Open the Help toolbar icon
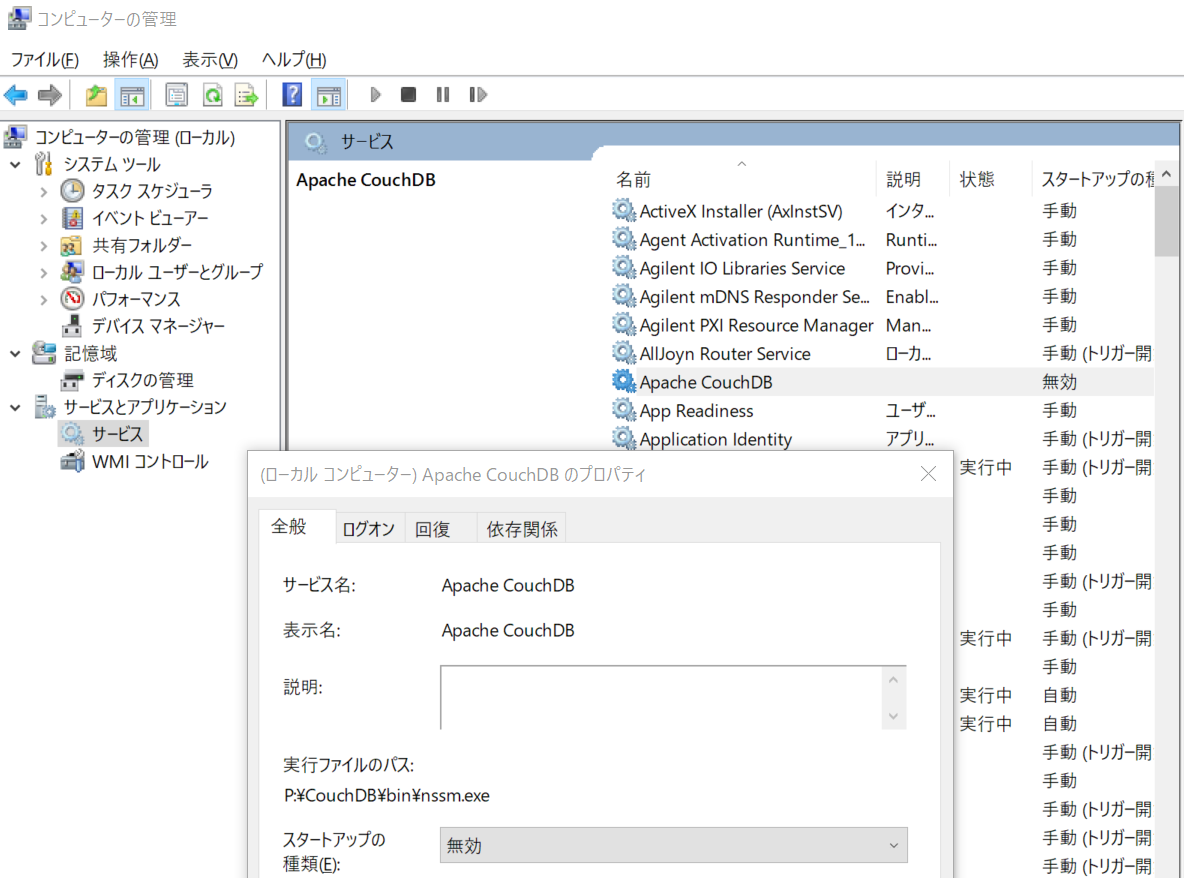 click(x=291, y=95)
